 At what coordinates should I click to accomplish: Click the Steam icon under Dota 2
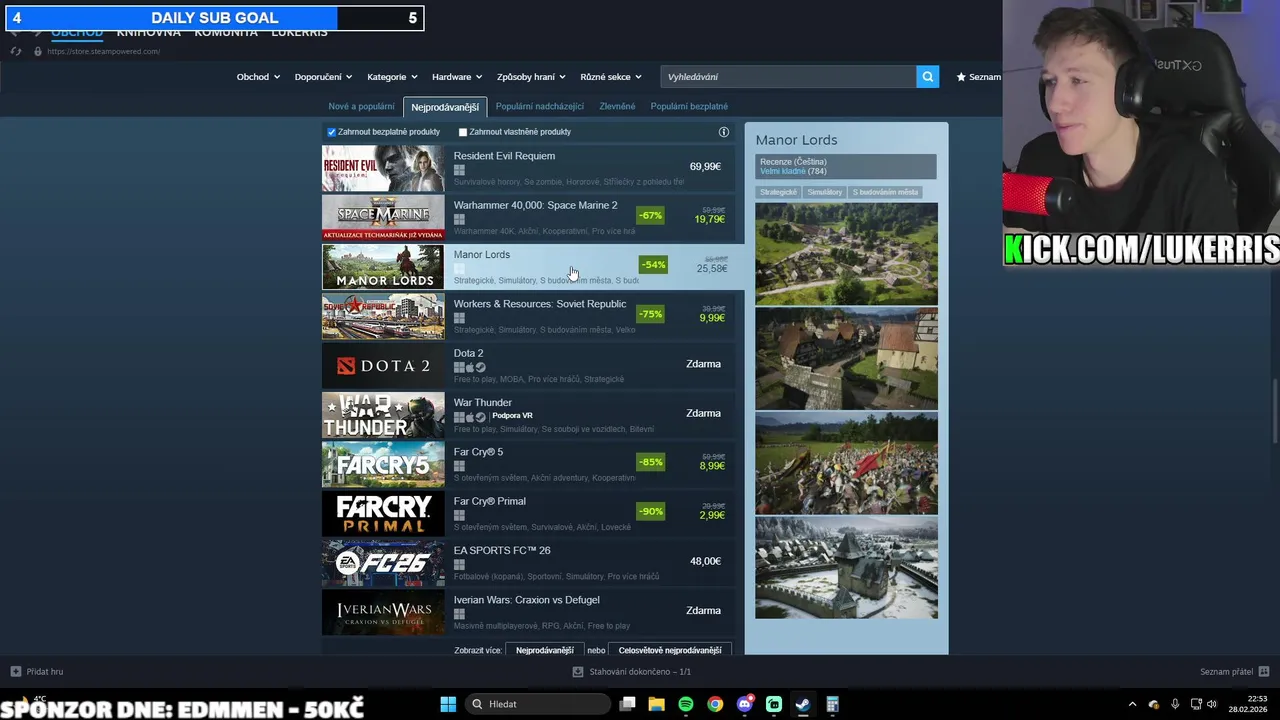tap(481, 367)
